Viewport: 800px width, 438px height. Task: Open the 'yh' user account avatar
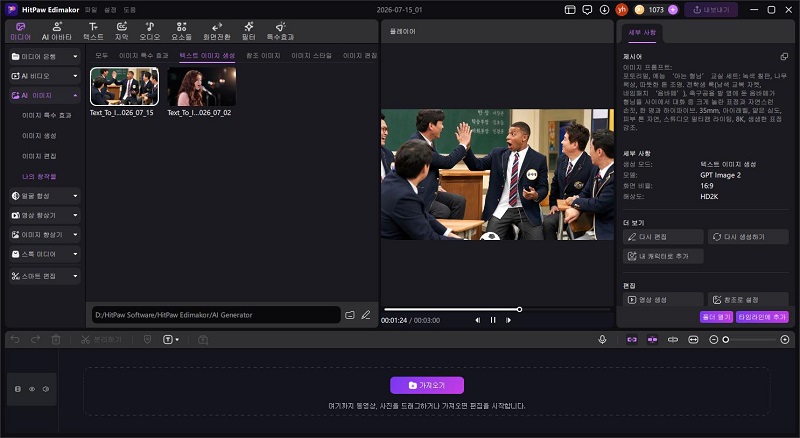pyautogui.click(x=621, y=10)
